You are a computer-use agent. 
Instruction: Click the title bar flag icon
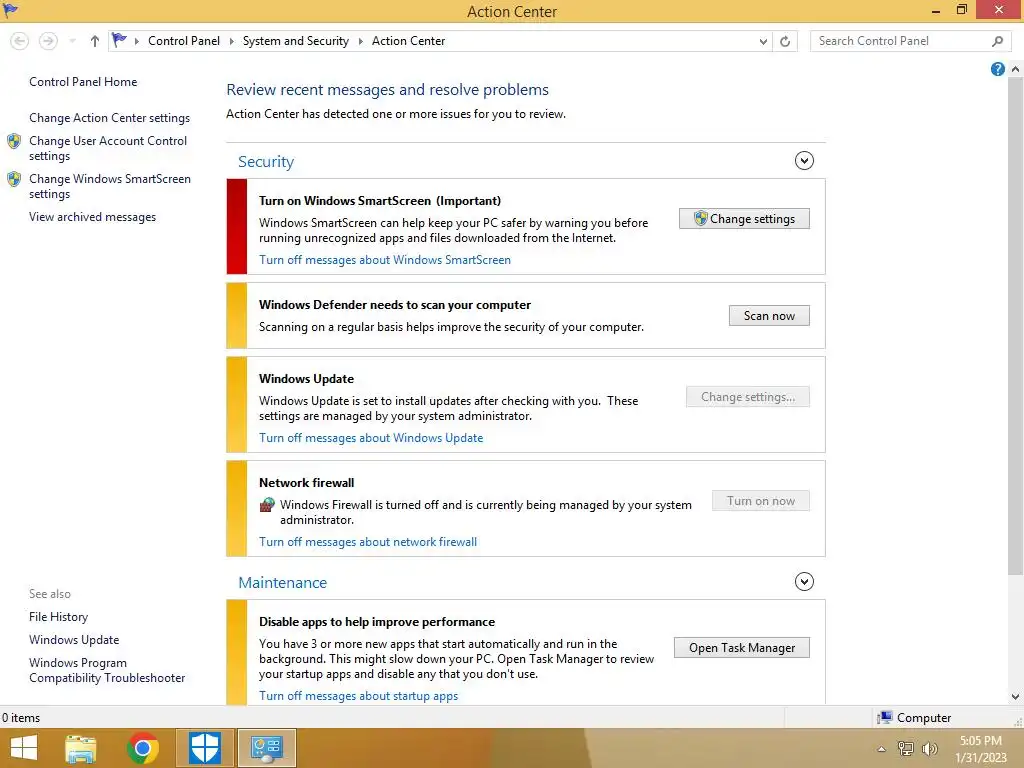pyautogui.click(x=10, y=10)
